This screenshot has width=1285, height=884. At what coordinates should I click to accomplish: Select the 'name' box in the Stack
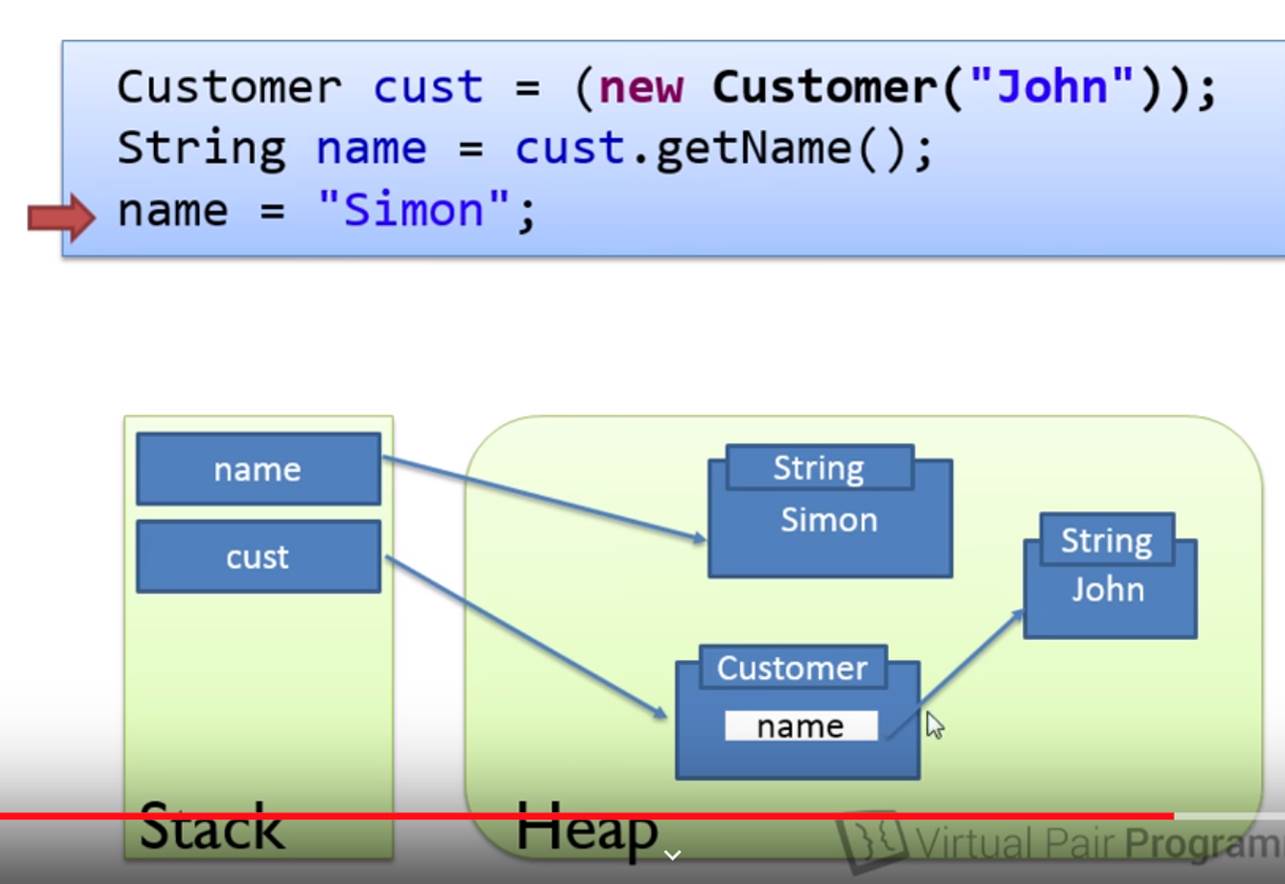258,469
